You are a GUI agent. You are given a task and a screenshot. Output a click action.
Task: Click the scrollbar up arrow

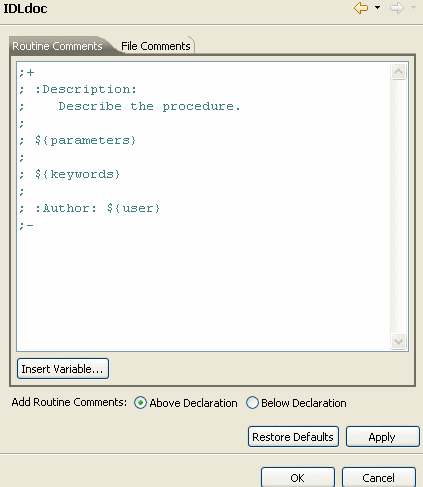[399, 71]
